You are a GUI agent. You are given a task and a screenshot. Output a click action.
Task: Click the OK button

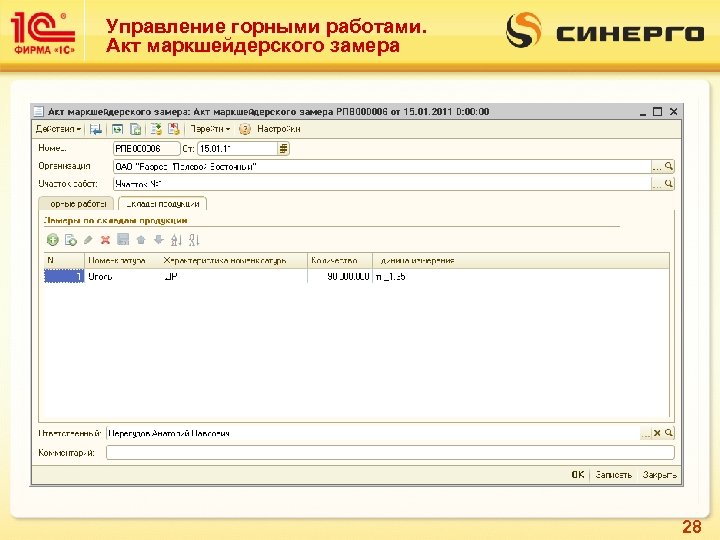(578, 475)
